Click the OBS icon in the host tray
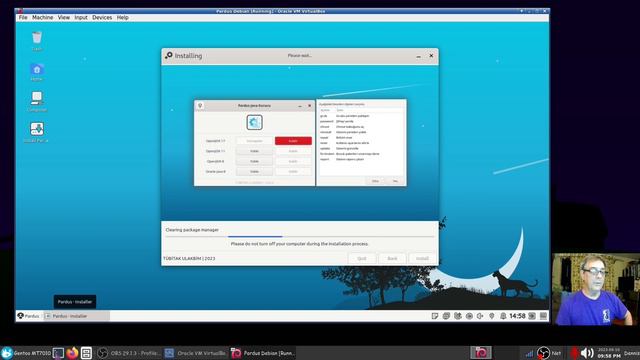Image resolution: width=640 pixels, height=360 pixels. [543, 353]
